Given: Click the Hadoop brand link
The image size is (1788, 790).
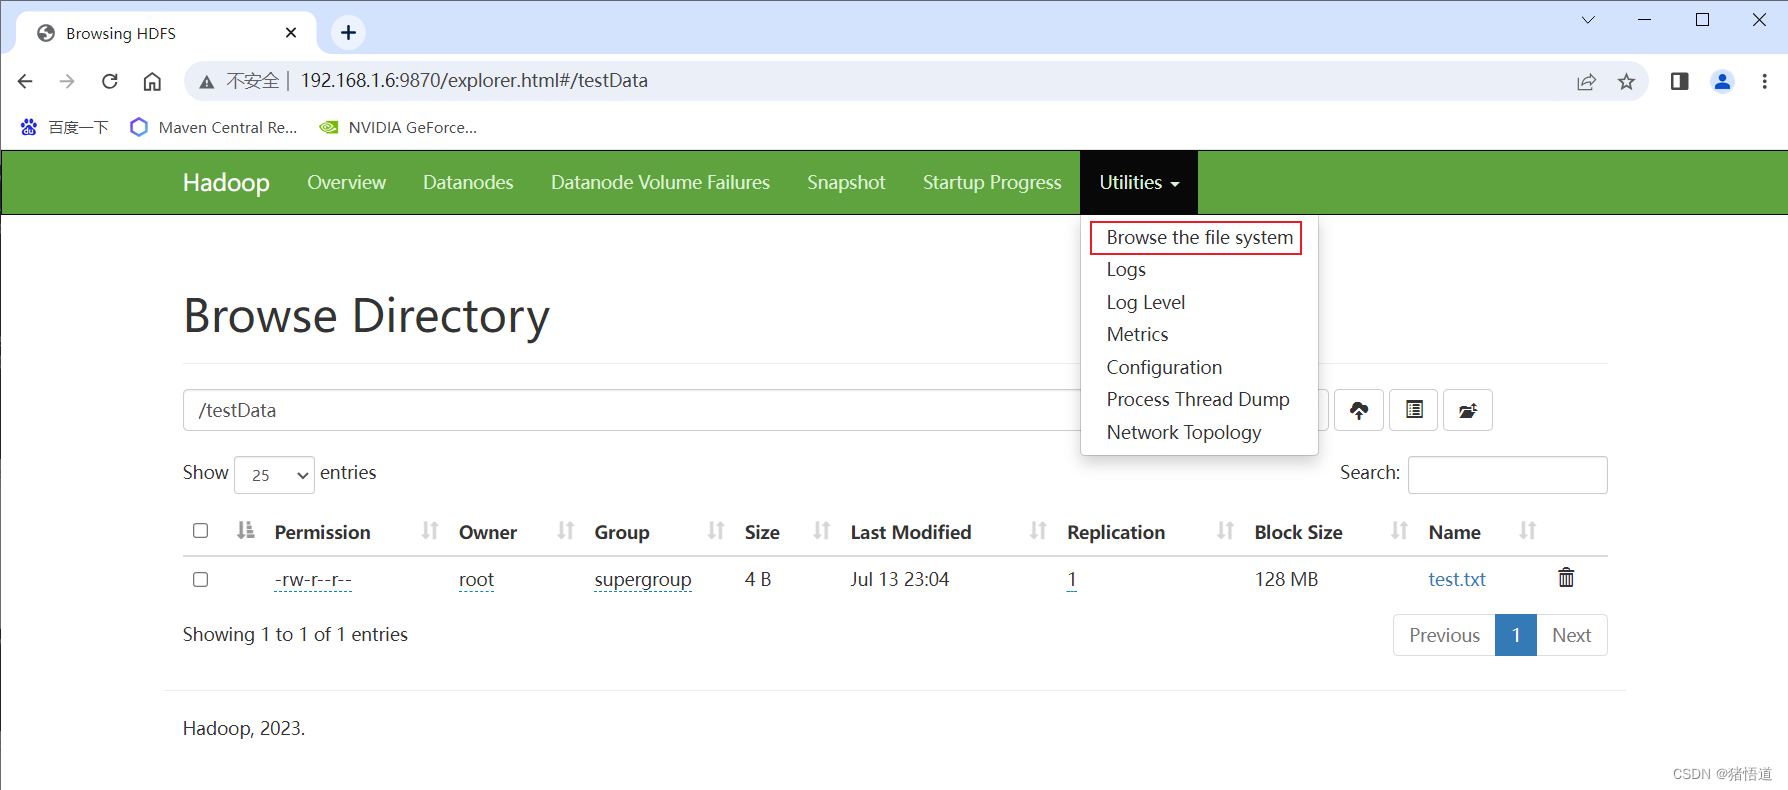Looking at the screenshot, I should click(226, 182).
